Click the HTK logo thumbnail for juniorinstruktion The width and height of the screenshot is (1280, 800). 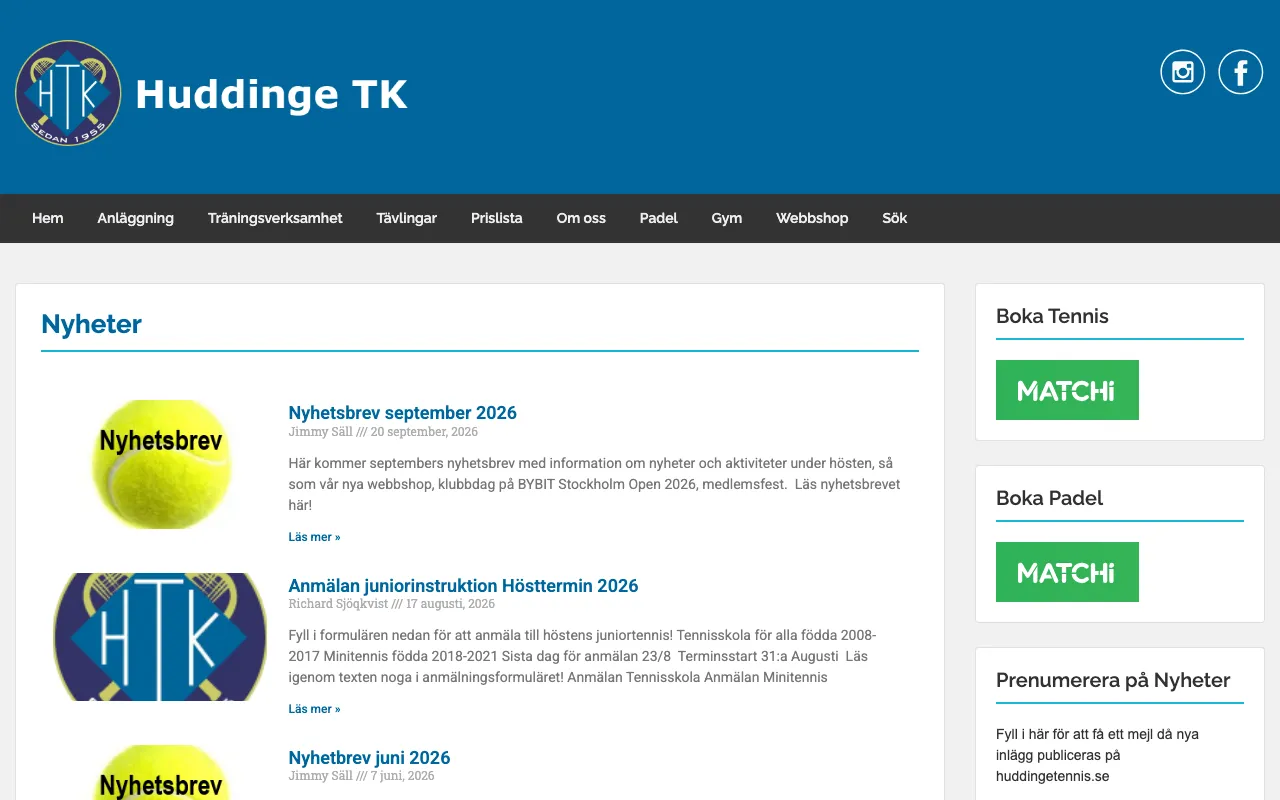click(160, 637)
